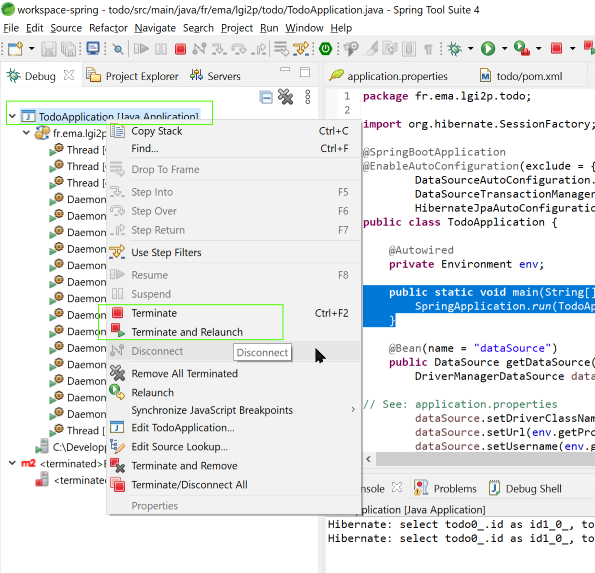Choose Terminate/Disconnect All from context menu
595x573 pixels.
click(234, 485)
